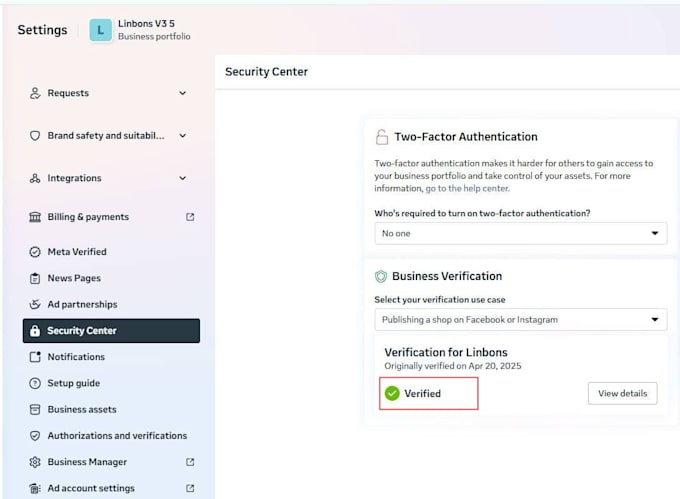The height and width of the screenshot is (499, 680).
Task: Go to News Pages
Action: (x=111, y=278)
